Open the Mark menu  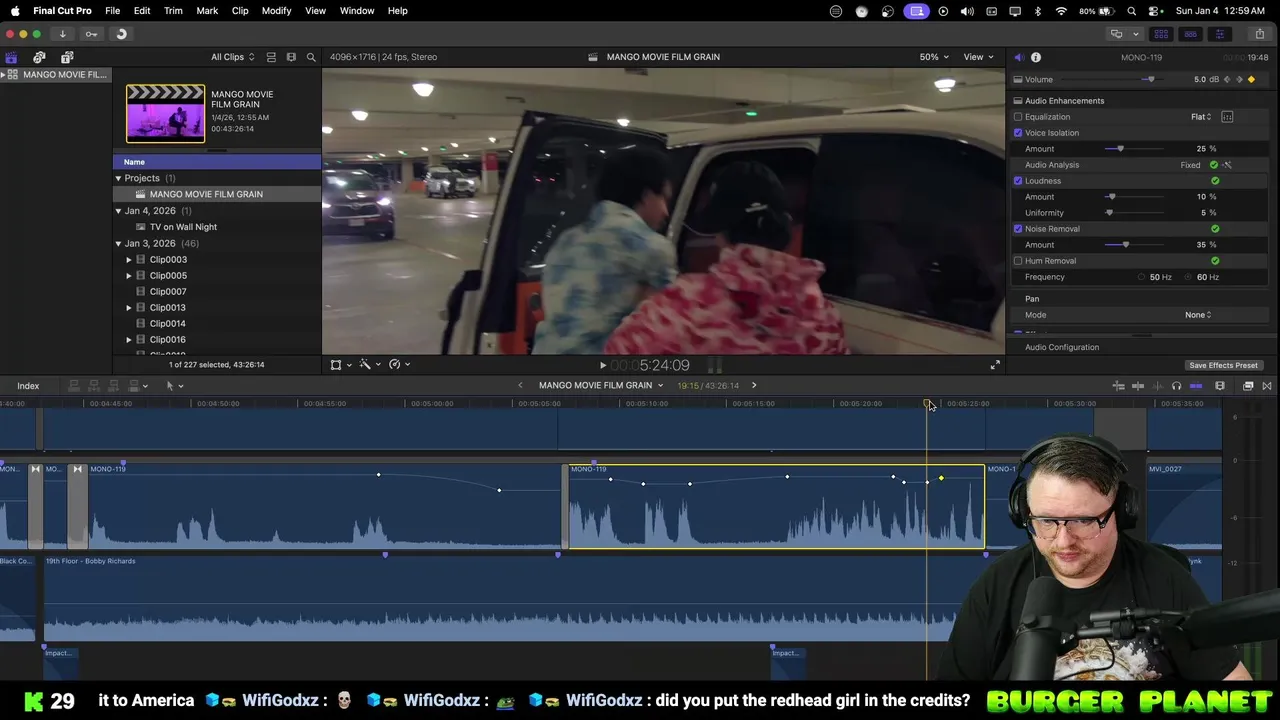(x=207, y=10)
